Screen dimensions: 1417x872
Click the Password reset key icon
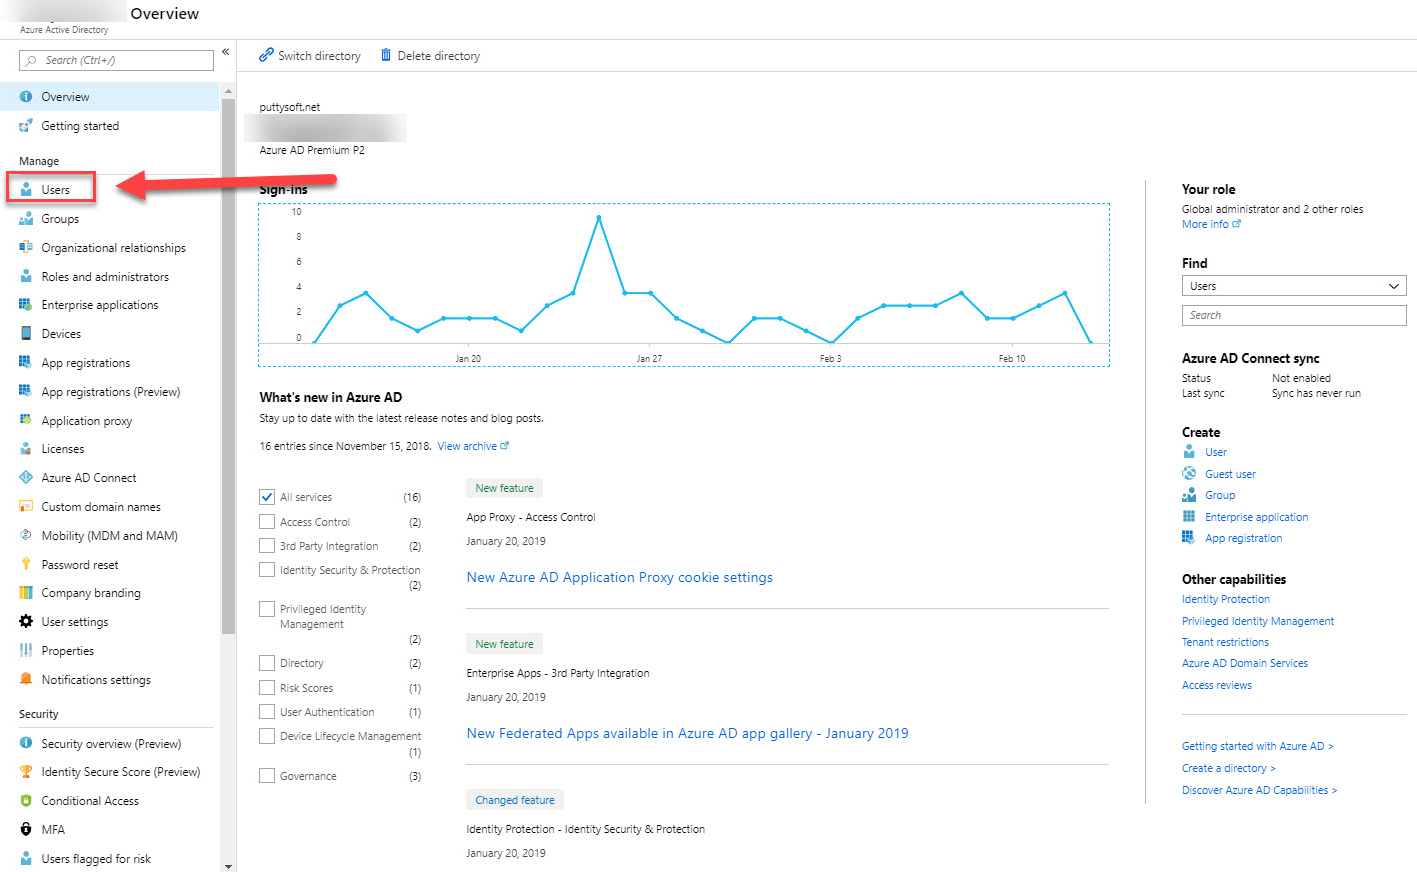pos(26,564)
